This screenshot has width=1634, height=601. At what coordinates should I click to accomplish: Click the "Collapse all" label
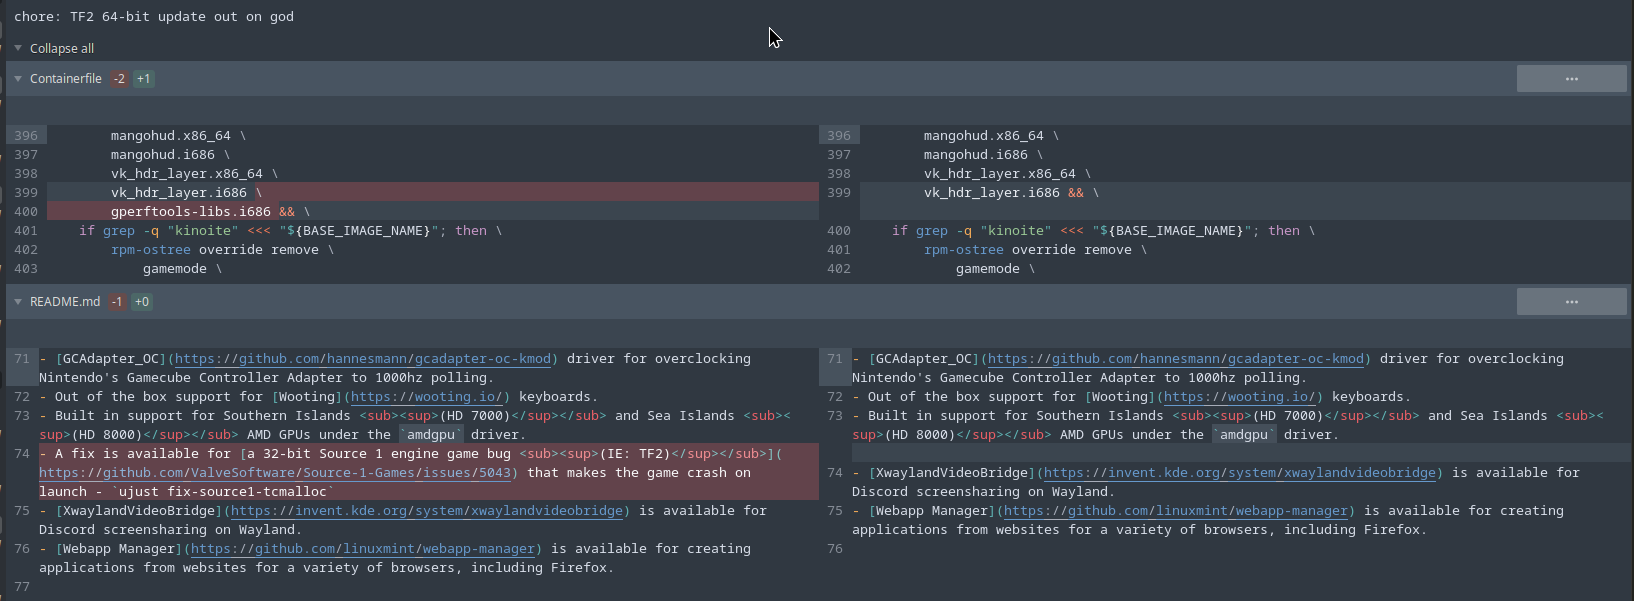click(62, 48)
